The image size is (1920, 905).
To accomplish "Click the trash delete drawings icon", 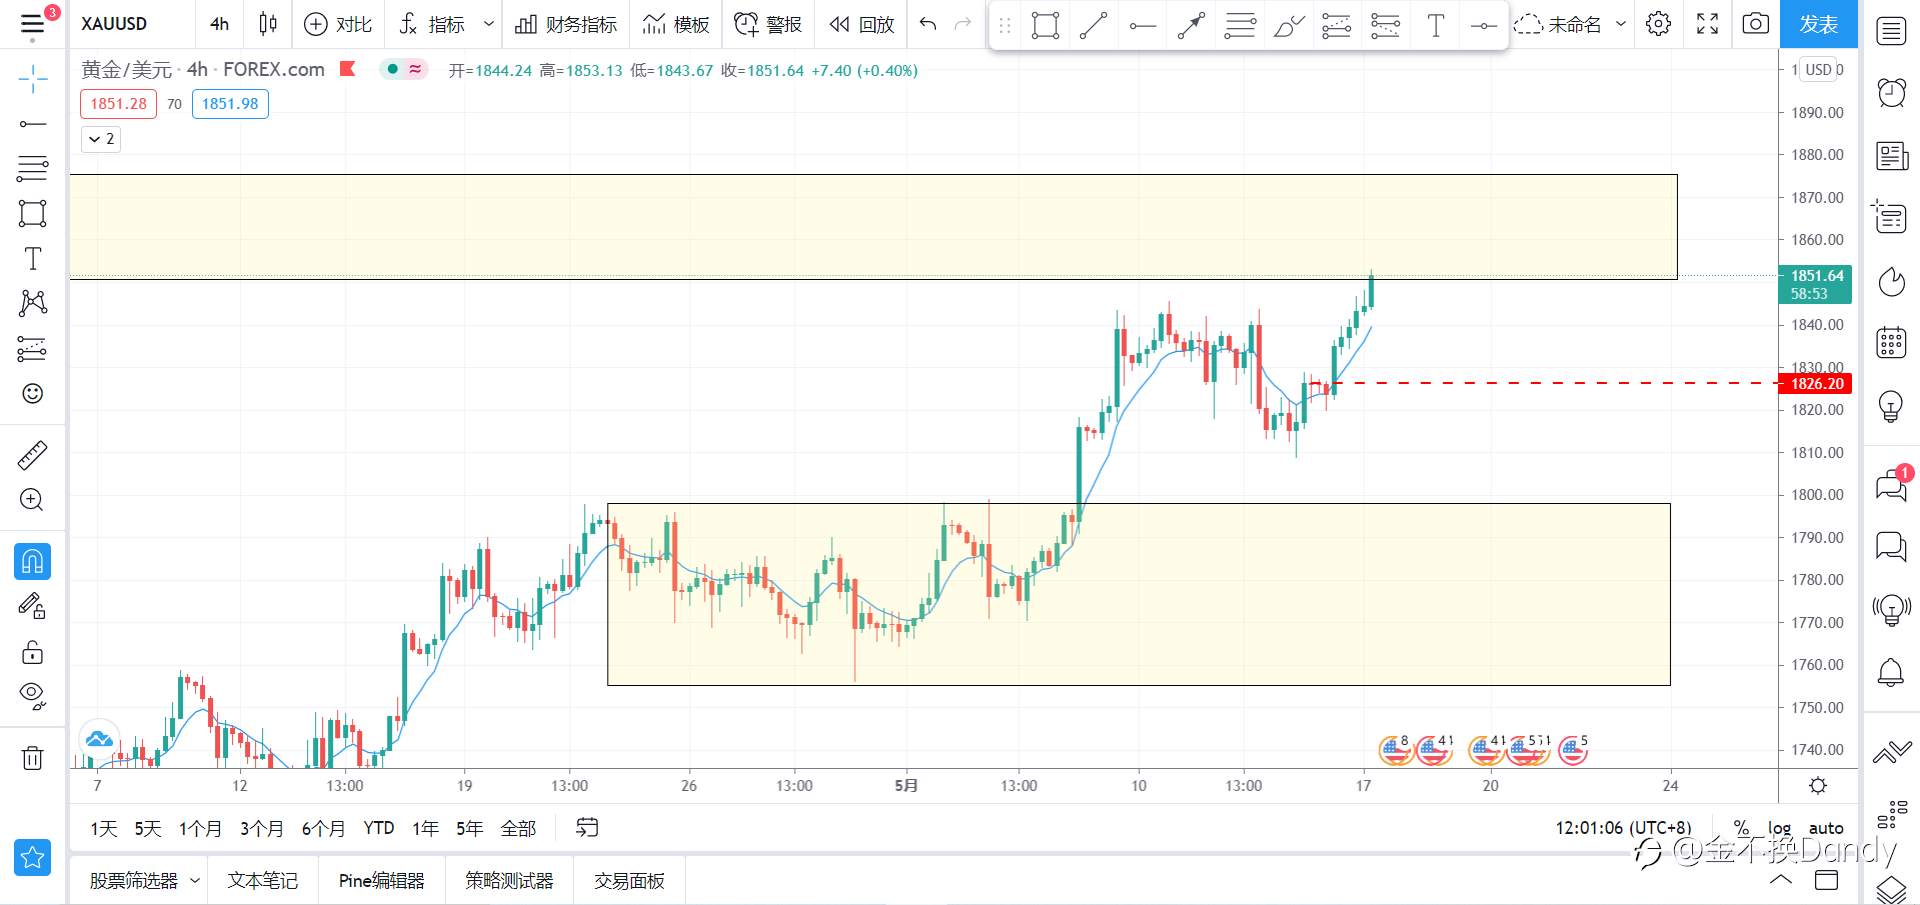I will 32,757.
